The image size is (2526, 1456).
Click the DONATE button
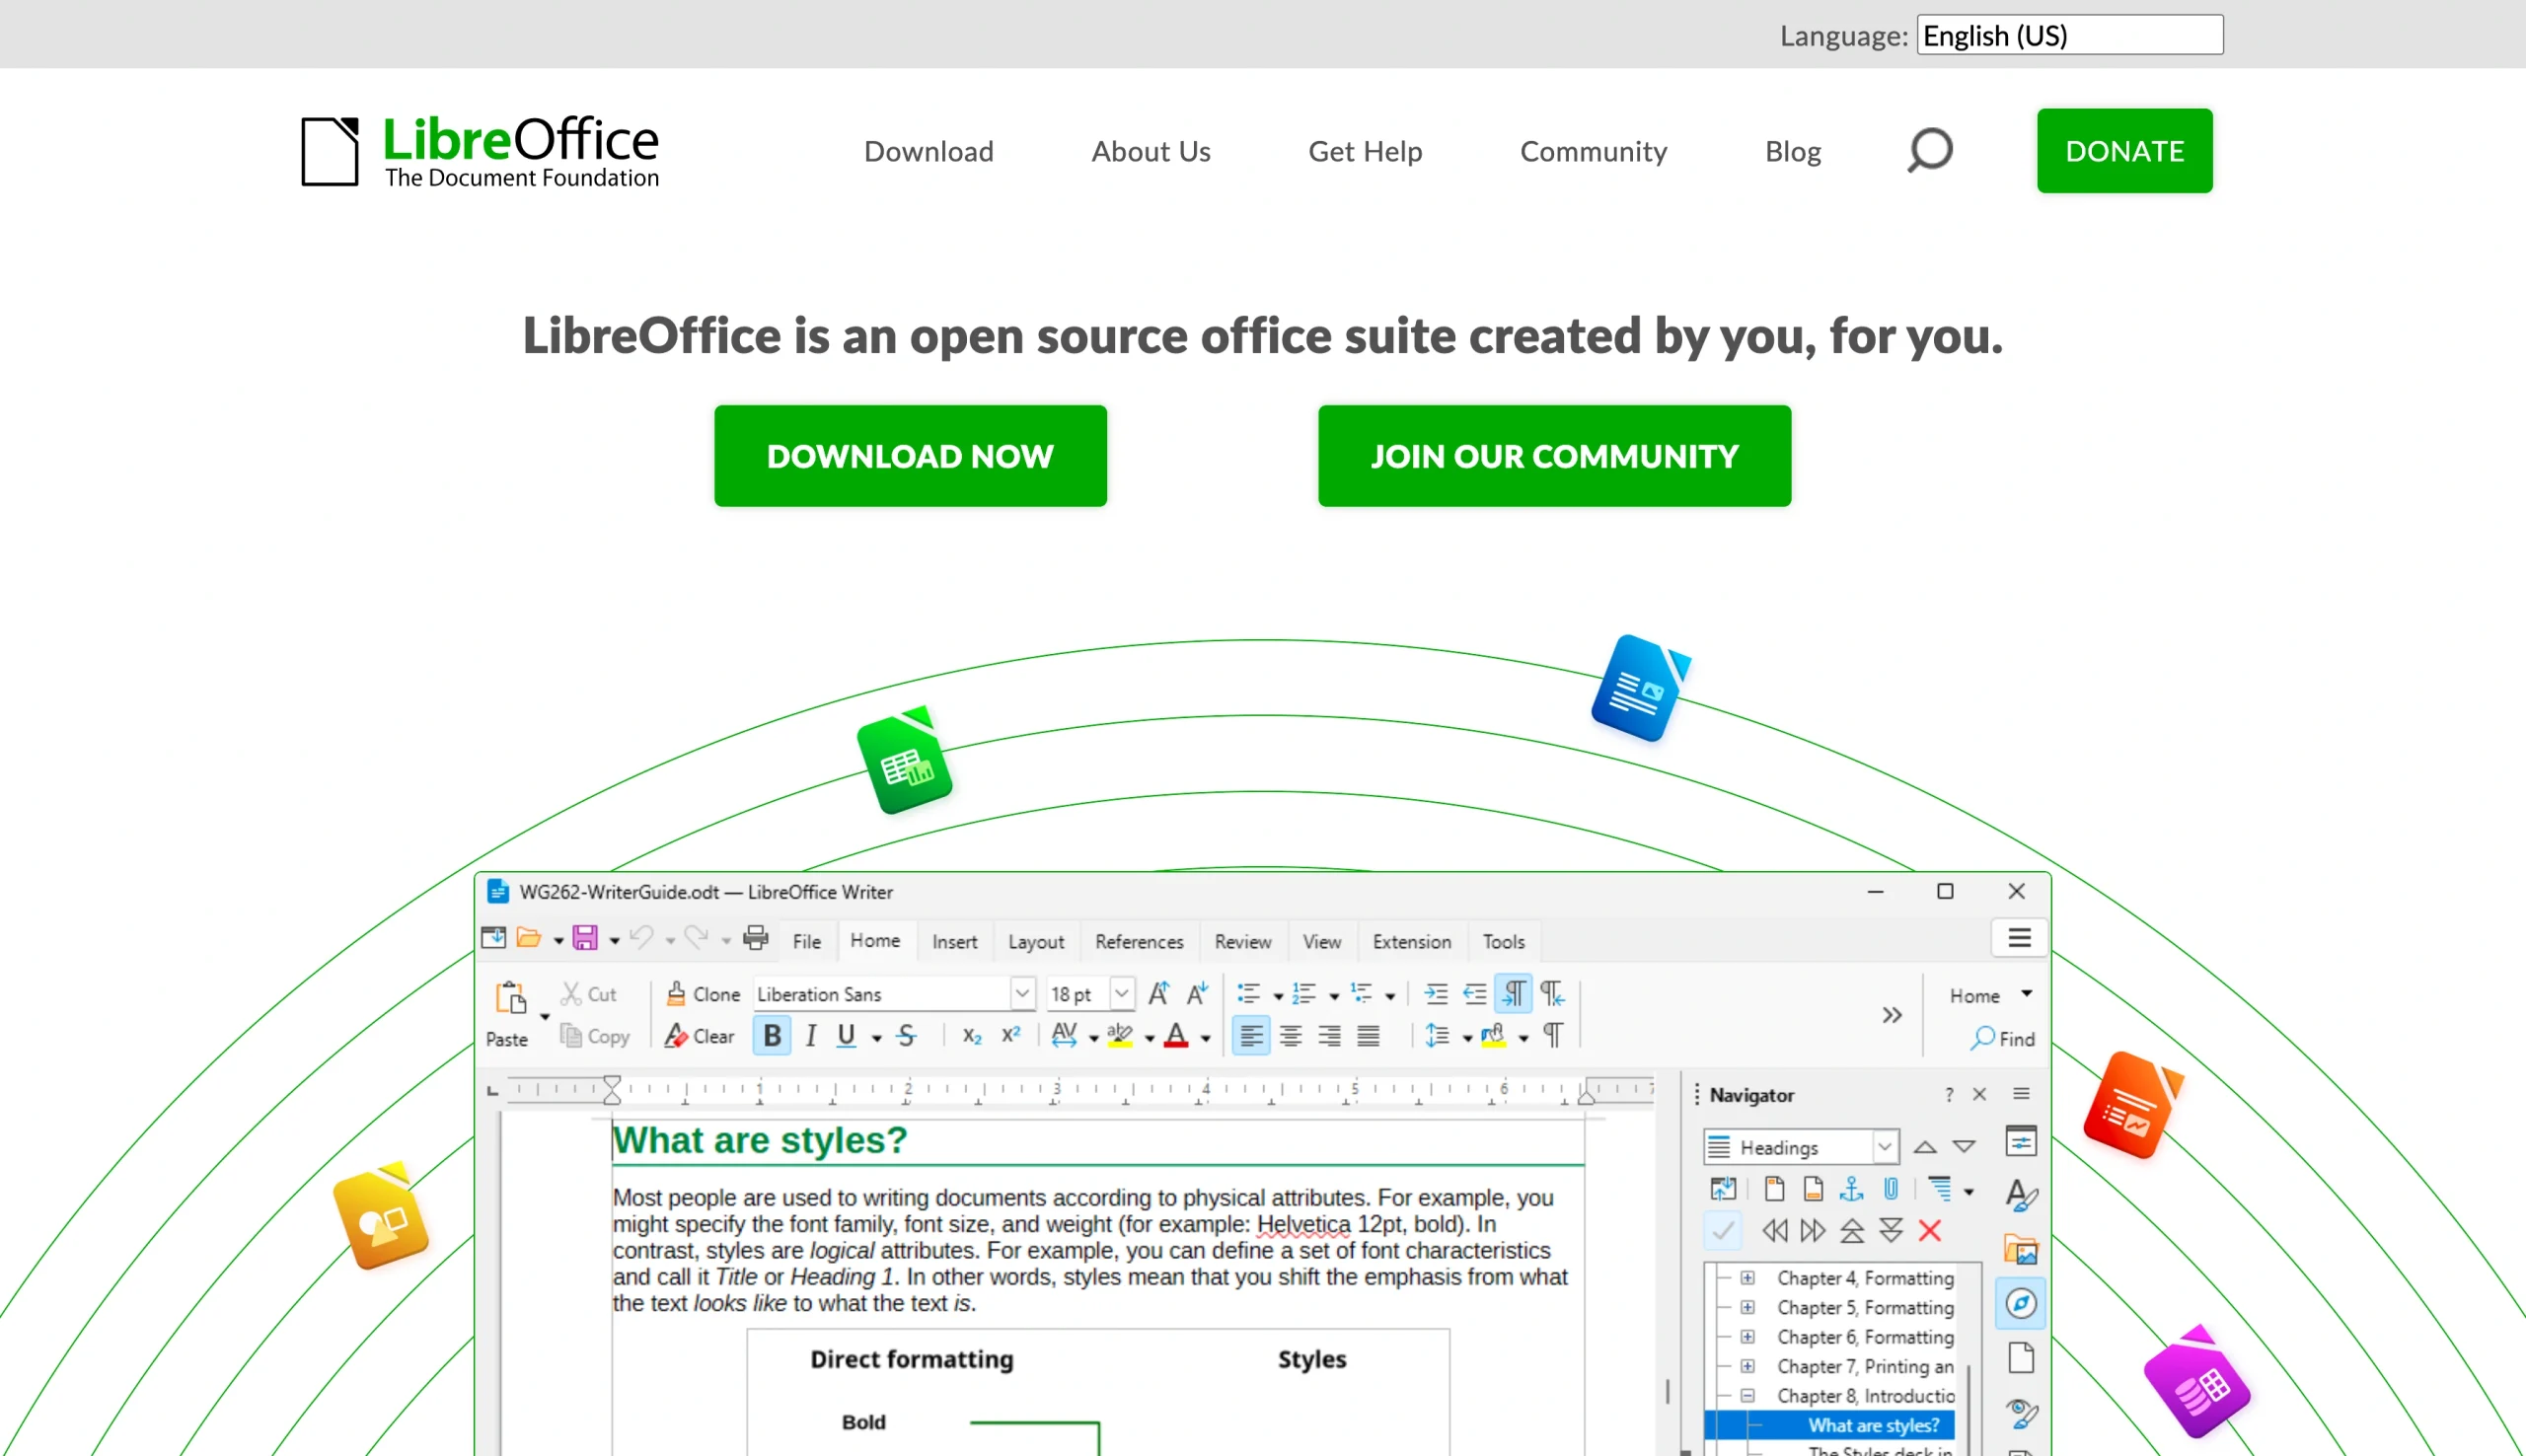2124,151
